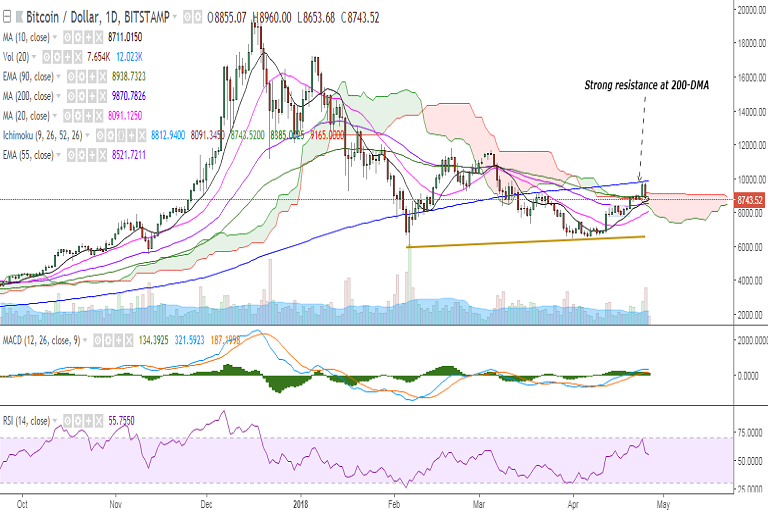Open settings gear for EMA (90, close)

coord(82,76)
